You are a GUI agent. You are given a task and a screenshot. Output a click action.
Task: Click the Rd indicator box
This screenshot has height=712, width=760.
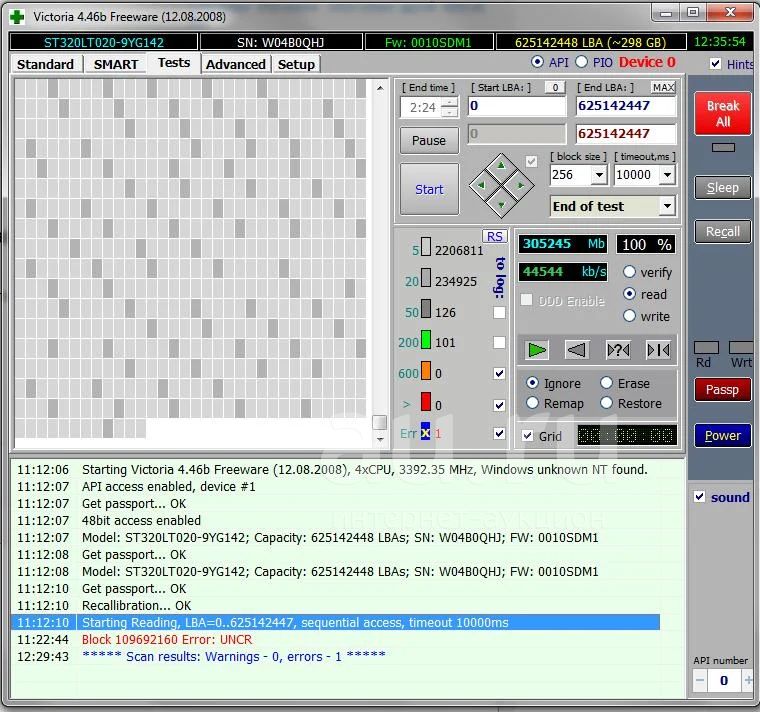(x=706, y=348)
